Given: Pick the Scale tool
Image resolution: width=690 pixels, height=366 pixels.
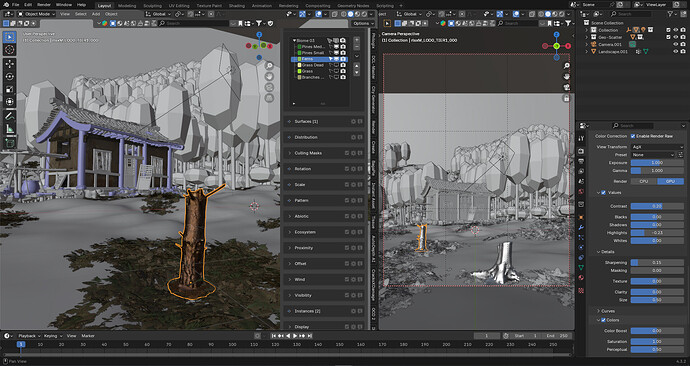Looking at the screenshot, I should (x=10, y=89).
